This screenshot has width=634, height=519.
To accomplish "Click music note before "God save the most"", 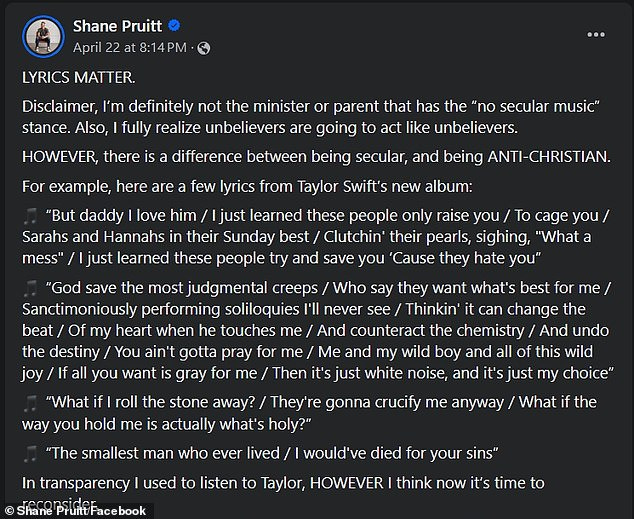I will [x=31, y=289].
